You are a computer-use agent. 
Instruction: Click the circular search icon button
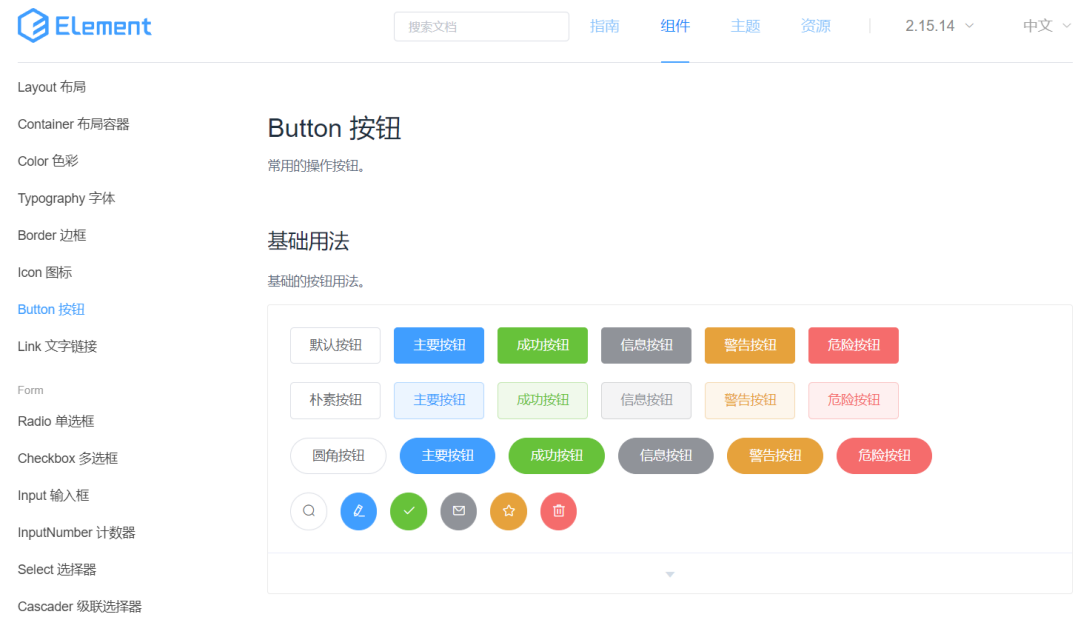tap(309, 511)
